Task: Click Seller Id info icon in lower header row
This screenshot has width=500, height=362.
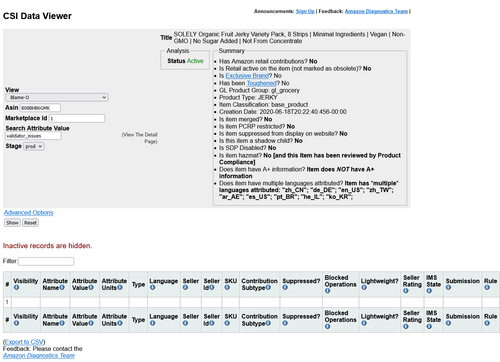Action: pyautogui.click(x=212, y=323)
